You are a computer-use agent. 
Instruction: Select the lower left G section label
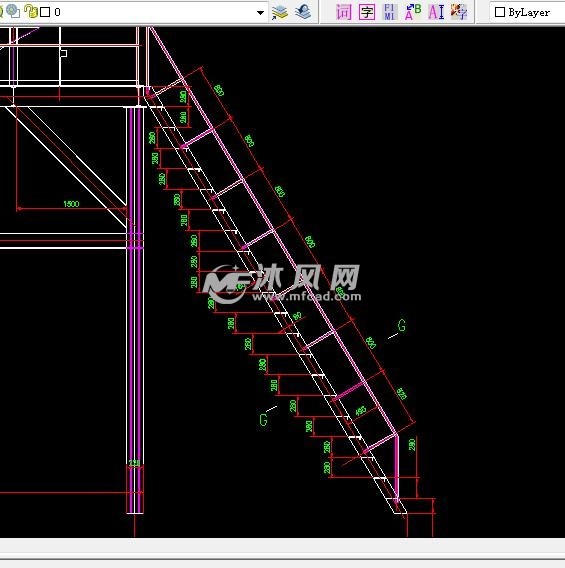(x=264, y=420)
